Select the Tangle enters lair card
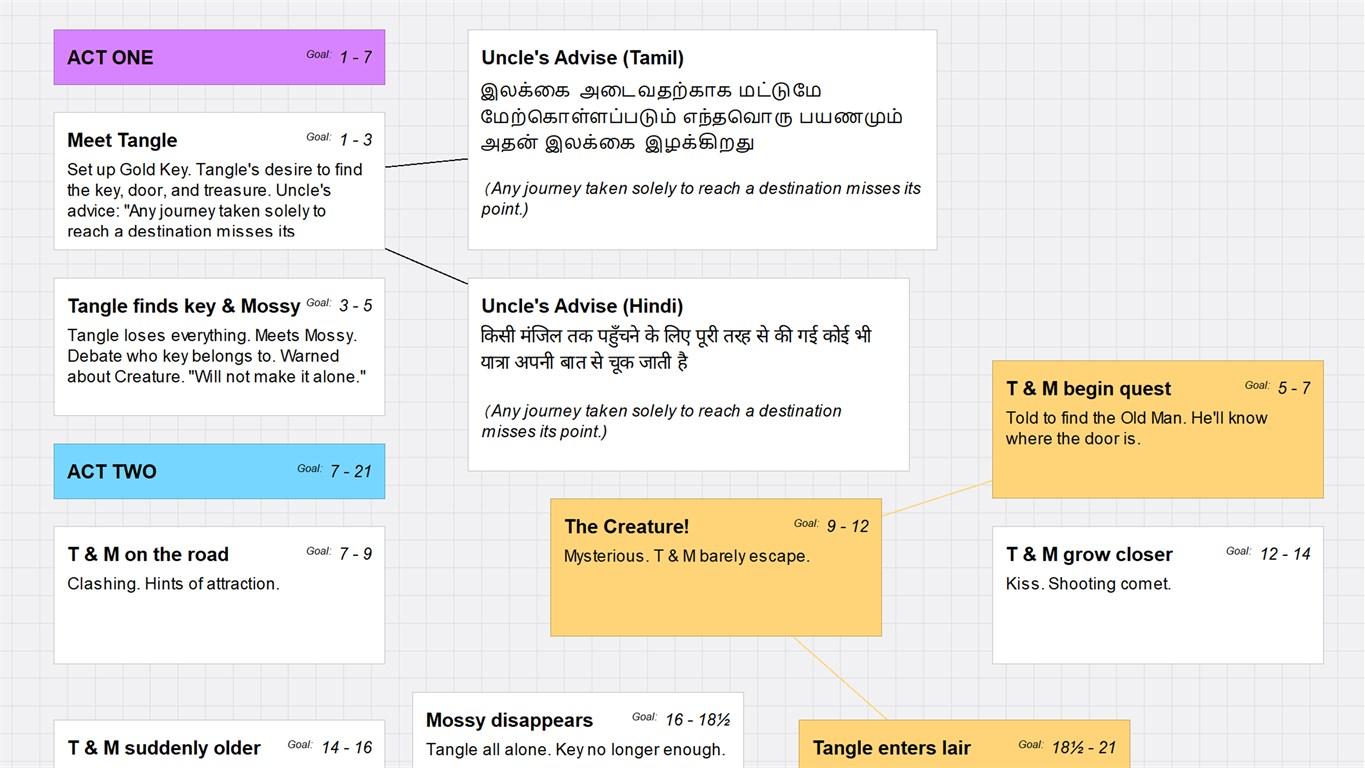This screenshot has width=1365, height=768. click(x=892, y=748)
